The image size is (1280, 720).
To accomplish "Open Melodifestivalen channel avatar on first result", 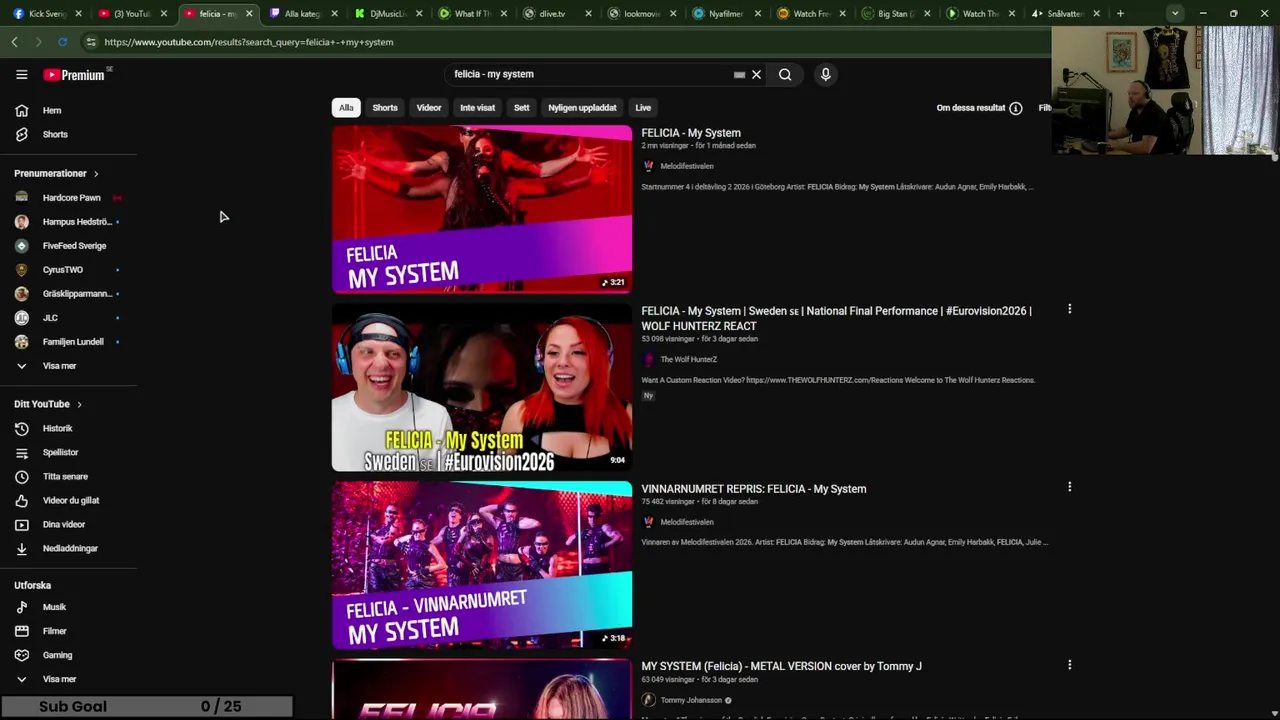I will point(648,166).
